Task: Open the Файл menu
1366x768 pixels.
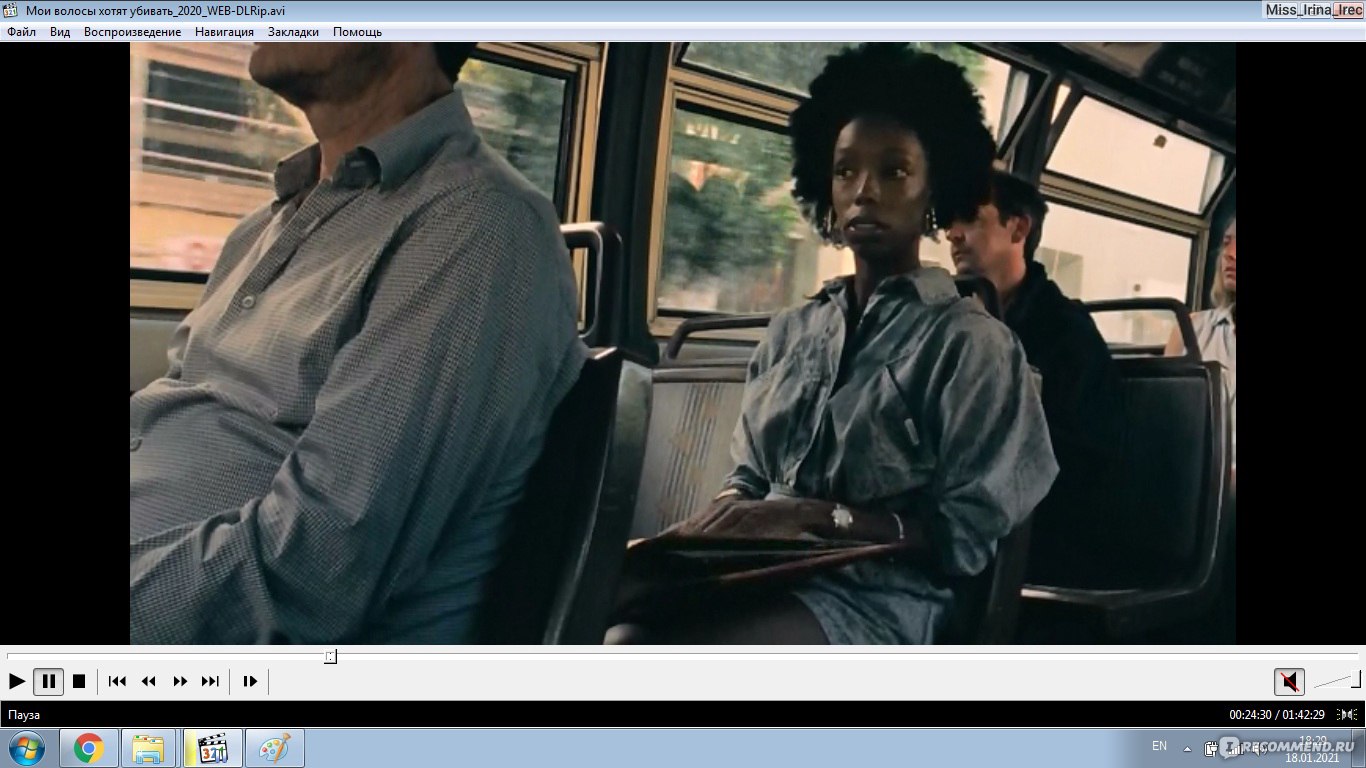Action: click(x=21, y=32)
